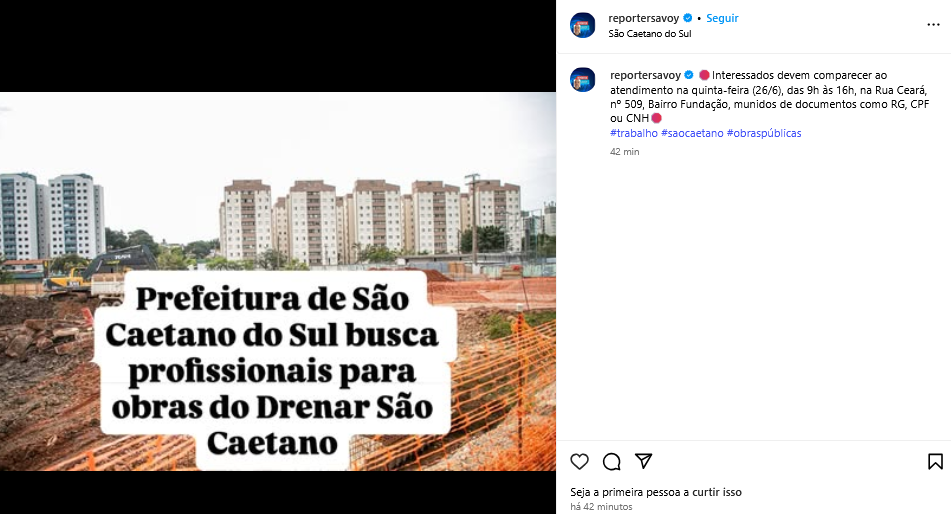
Task: Click the Seja a primeira pessoa a curtir text
Action: [656, 492]
